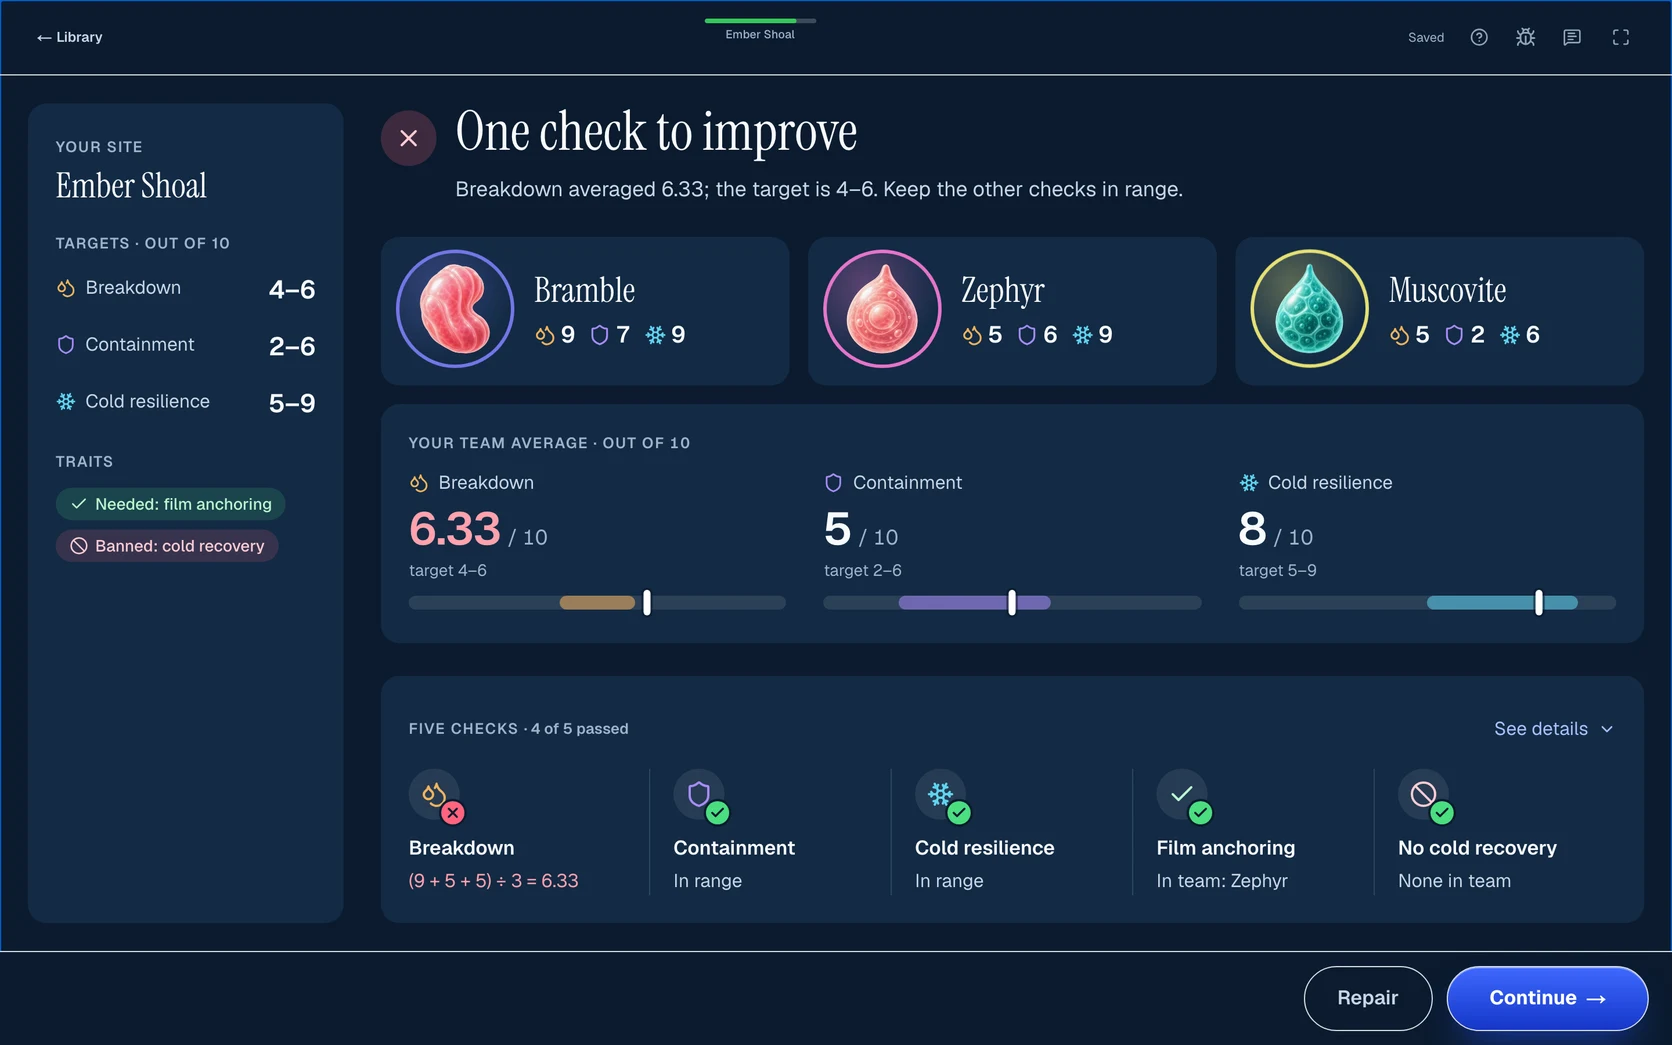
Task: Click the '4 of 5 passed' label
Action: tap(580, 729)
